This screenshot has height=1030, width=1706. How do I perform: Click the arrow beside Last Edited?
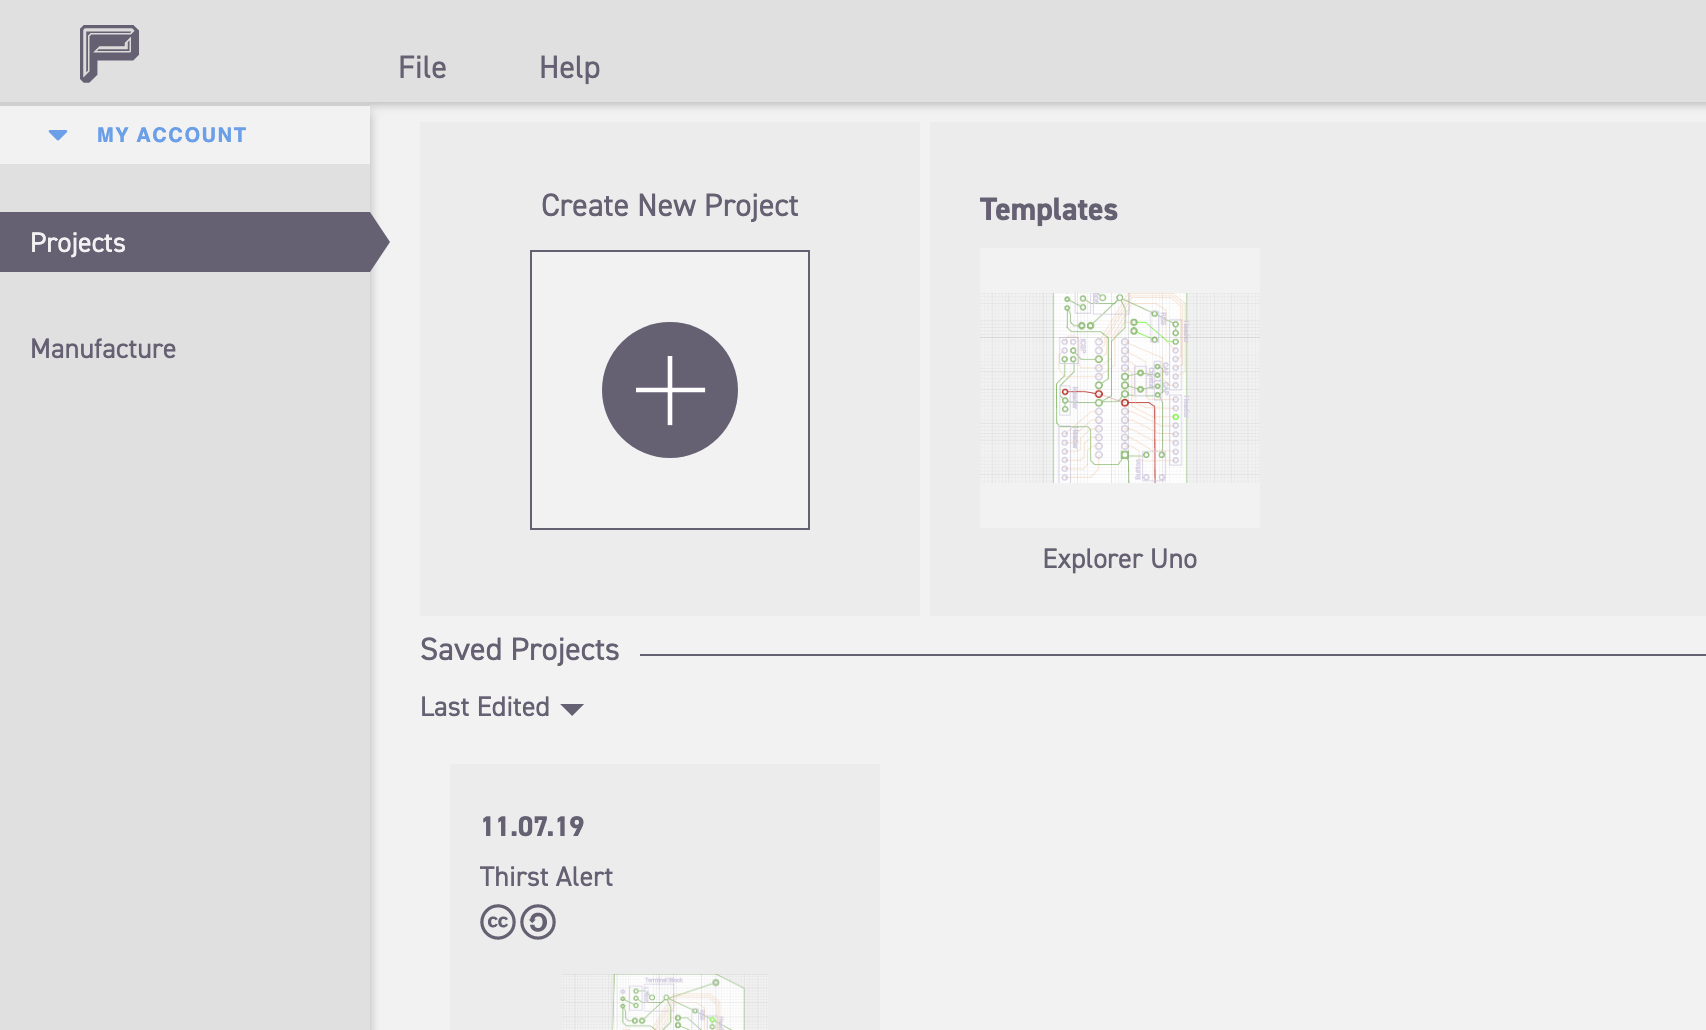[572, 709]
